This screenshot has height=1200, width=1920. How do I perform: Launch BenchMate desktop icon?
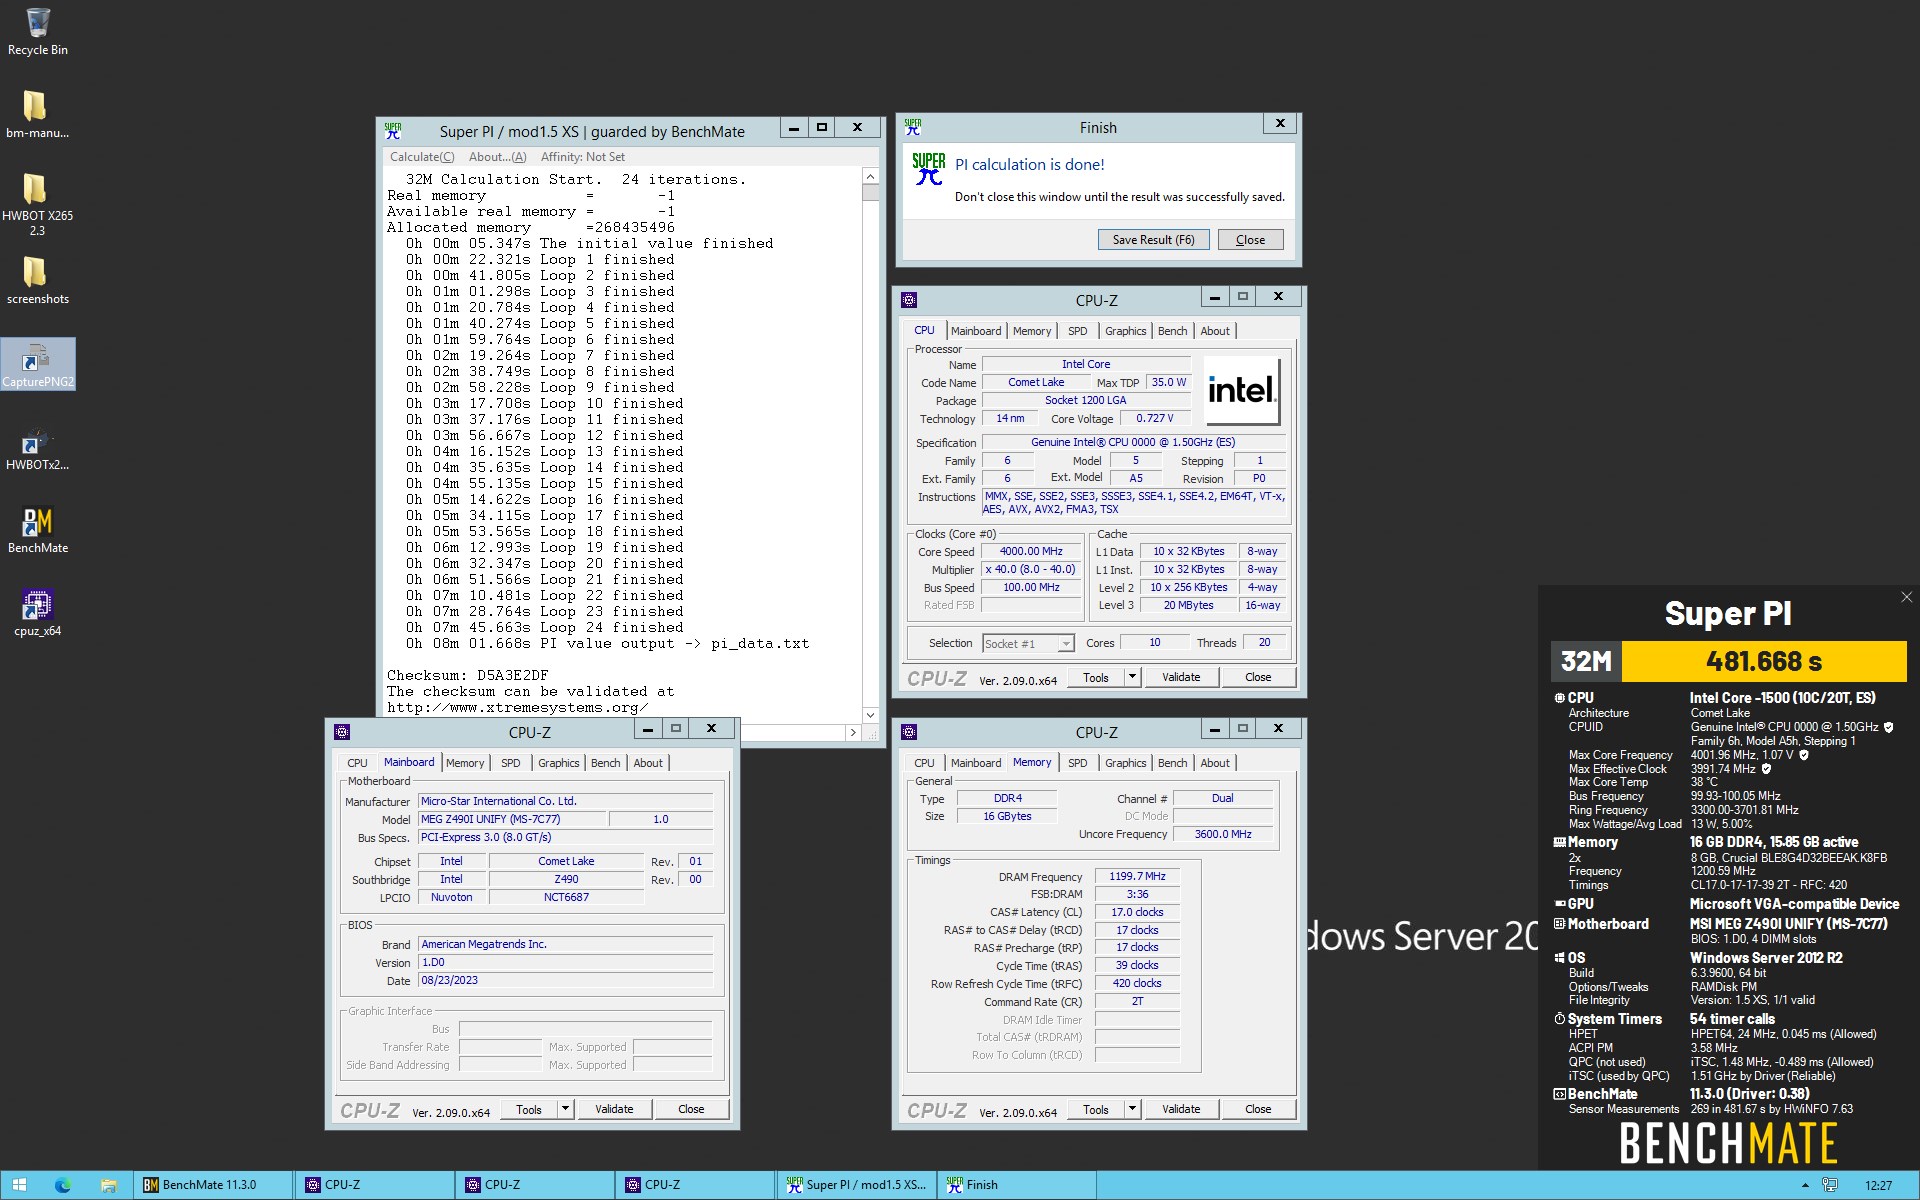[x=37, y=530]
